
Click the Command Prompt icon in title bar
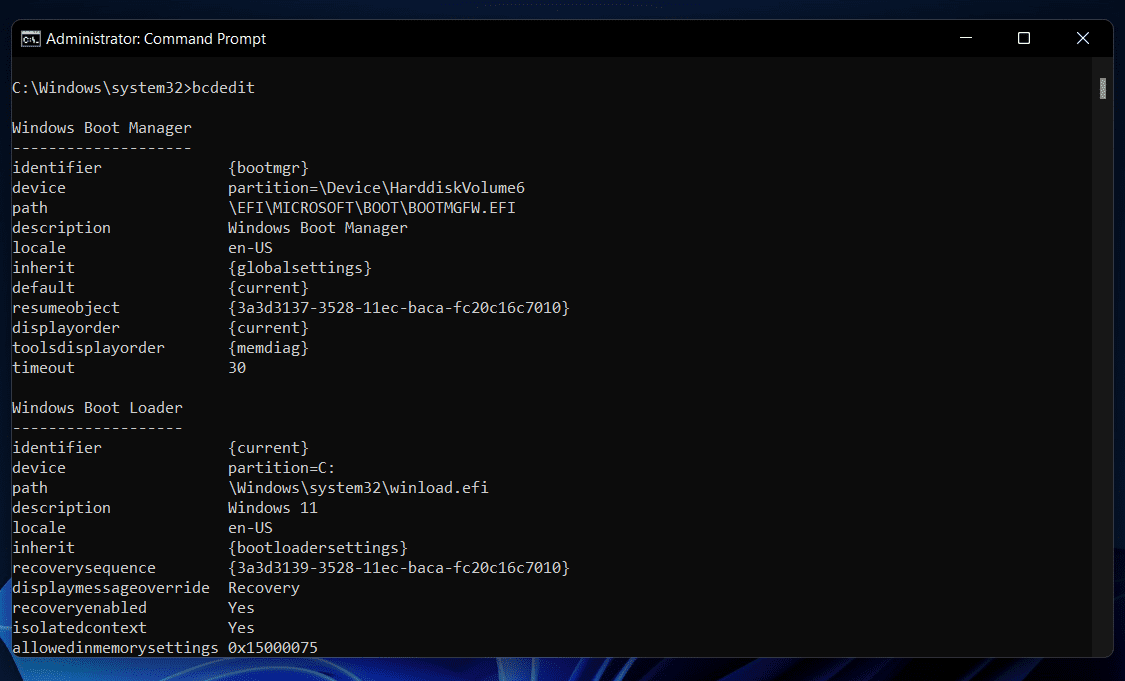30,39
